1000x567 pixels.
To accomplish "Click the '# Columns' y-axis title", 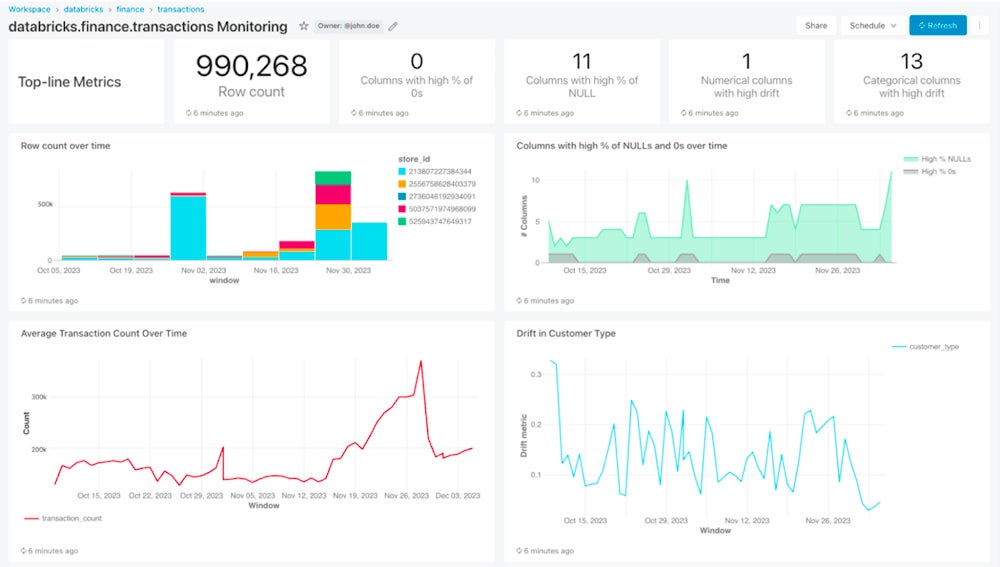I will click(524, 216).
